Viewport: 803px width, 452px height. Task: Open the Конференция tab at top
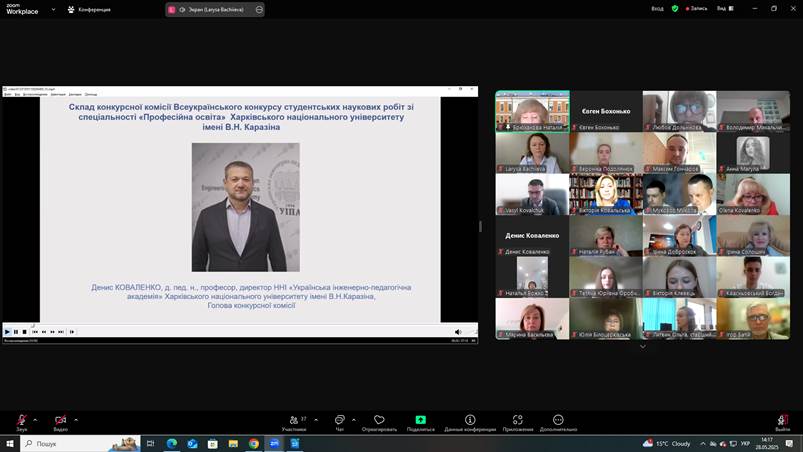(88, 9)
